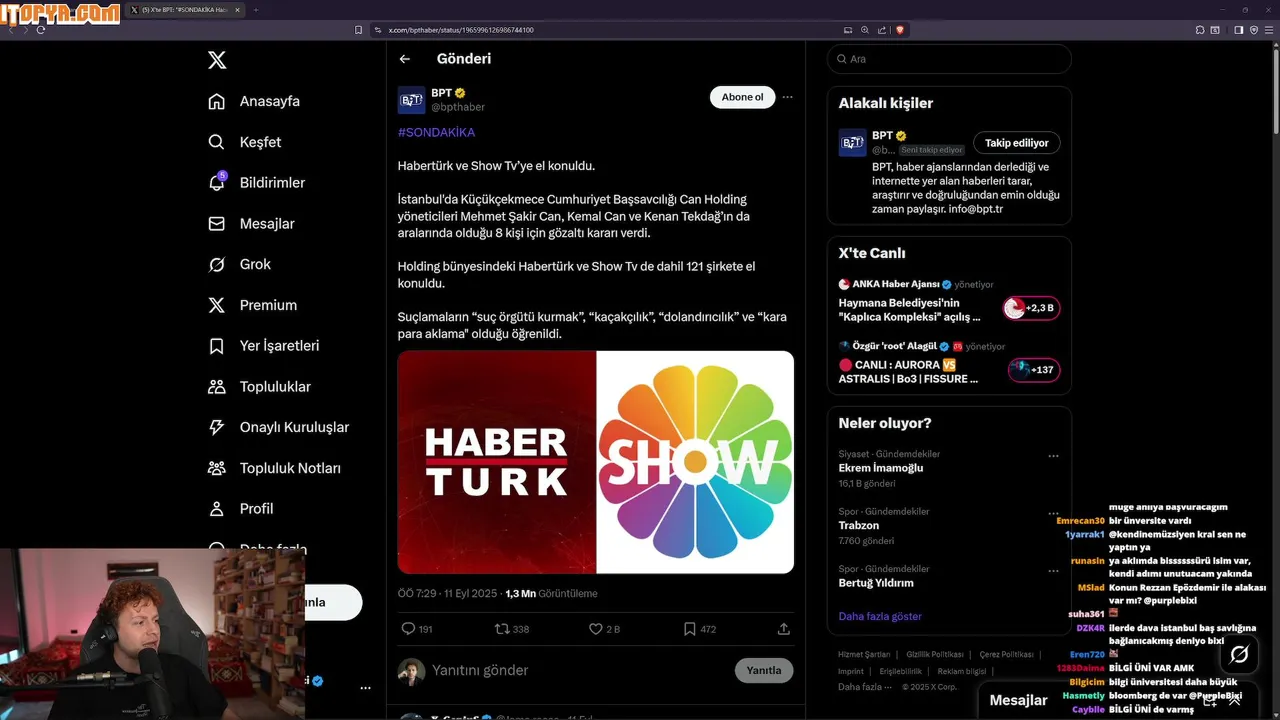Open Topluluklar in the sidebar

coord(260,387)
